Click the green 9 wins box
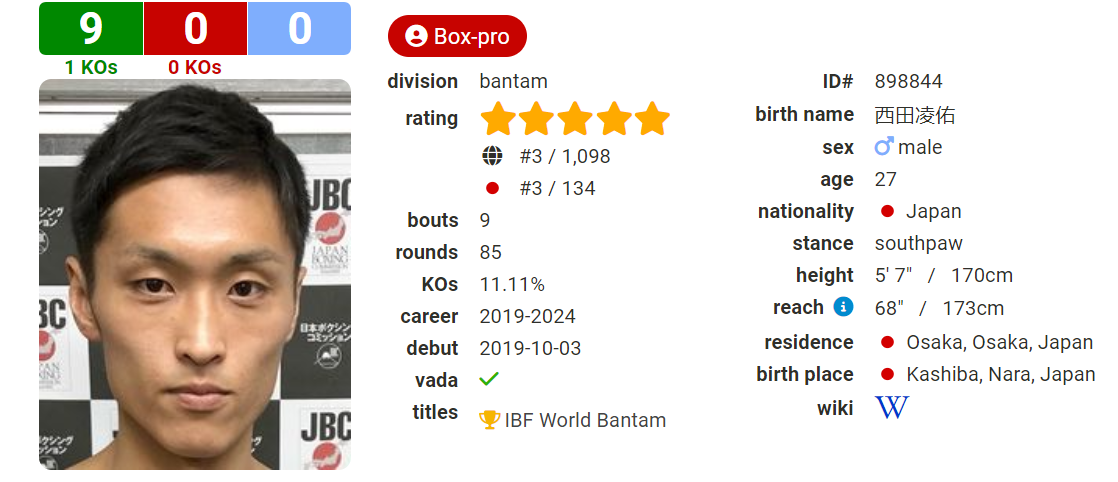Screen dimensions: 1118x482 click(91, 29)
